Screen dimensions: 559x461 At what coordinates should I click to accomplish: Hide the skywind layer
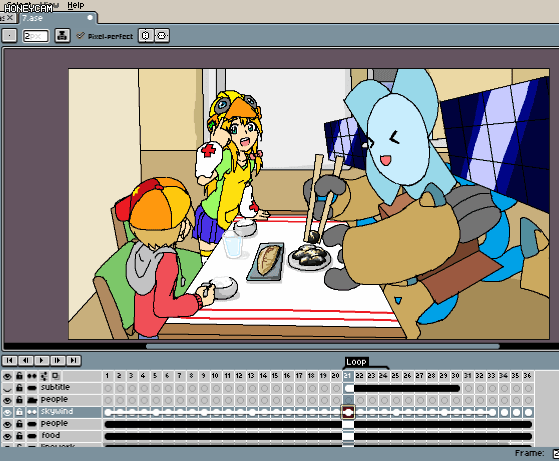[x=7, y=412]
